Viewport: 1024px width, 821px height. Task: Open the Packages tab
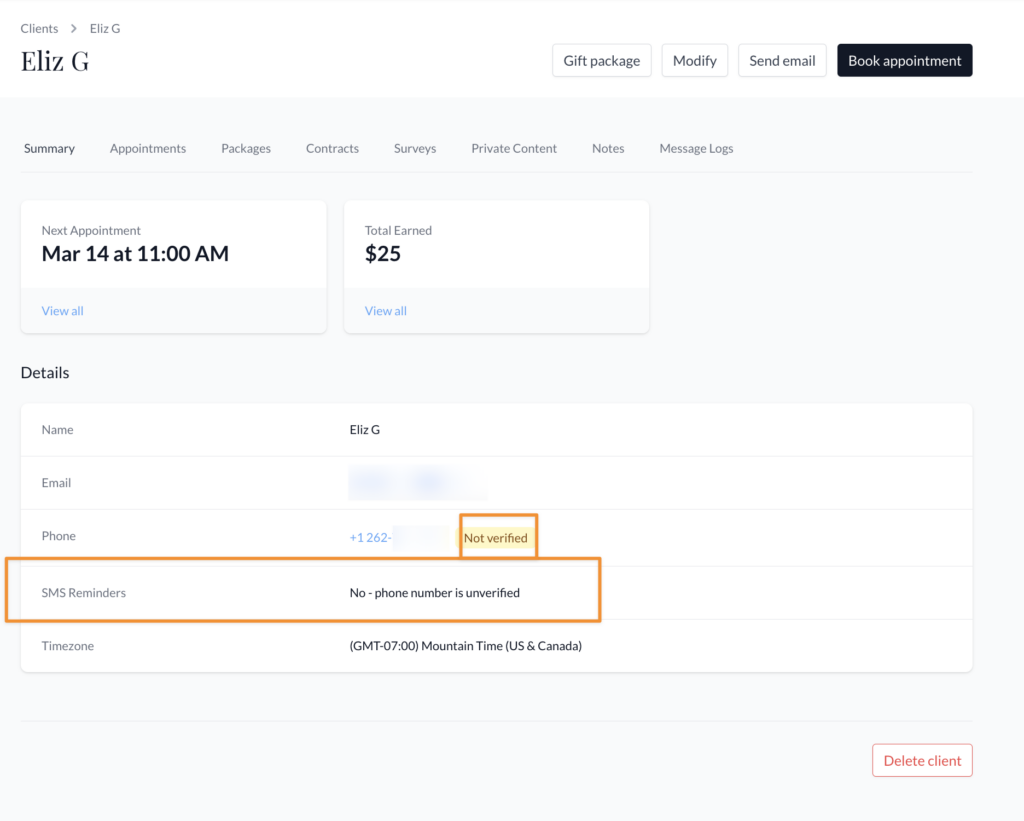(246, 149)
